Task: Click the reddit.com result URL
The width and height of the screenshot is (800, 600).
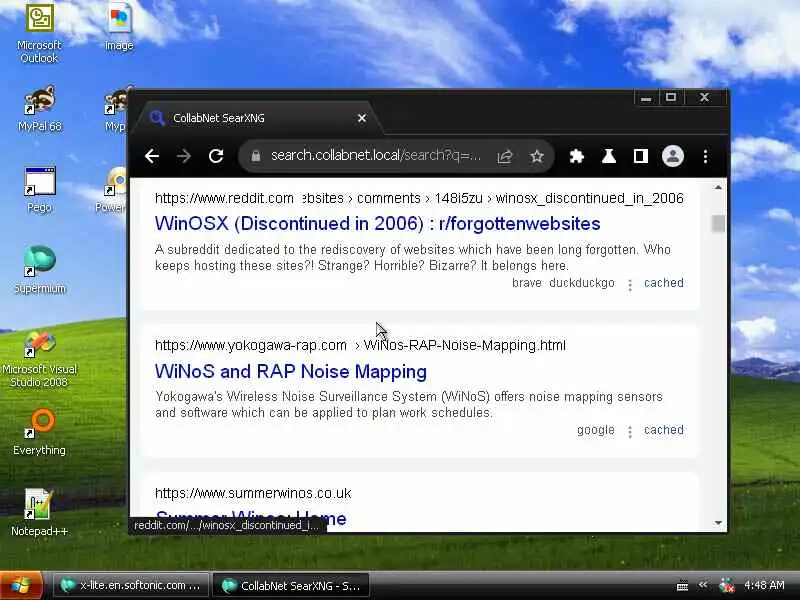Action: point(419,198)
